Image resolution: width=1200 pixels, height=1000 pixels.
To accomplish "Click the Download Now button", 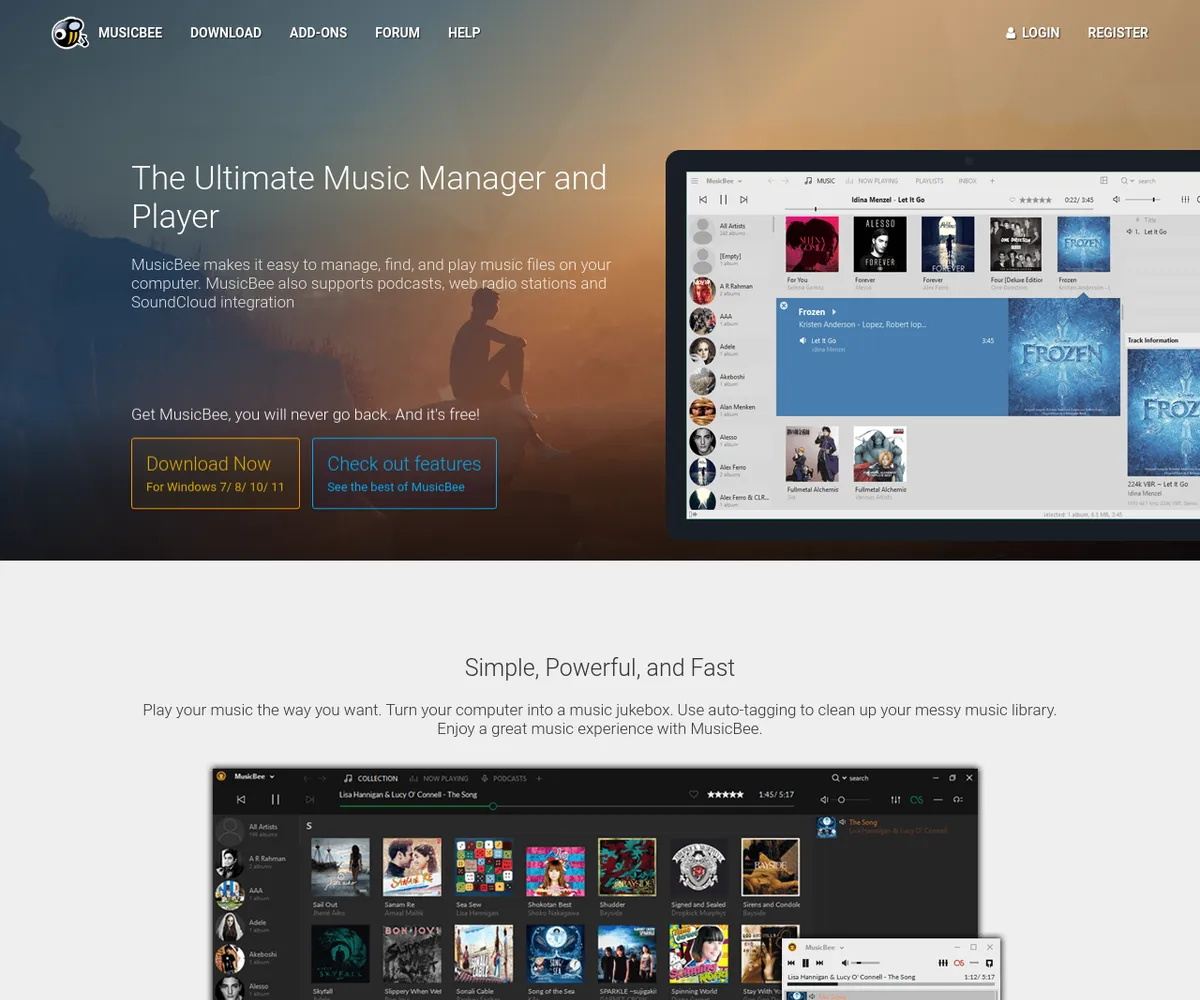I will coord(215,473).
